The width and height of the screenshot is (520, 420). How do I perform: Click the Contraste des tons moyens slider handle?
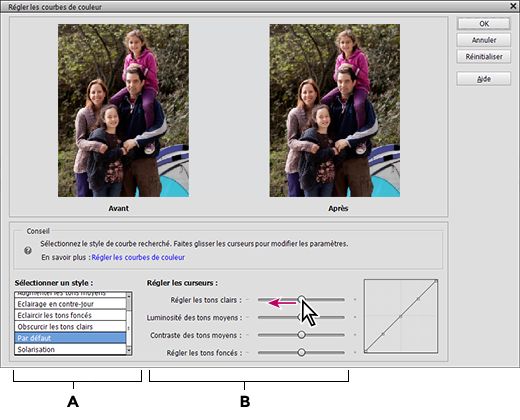301,334
